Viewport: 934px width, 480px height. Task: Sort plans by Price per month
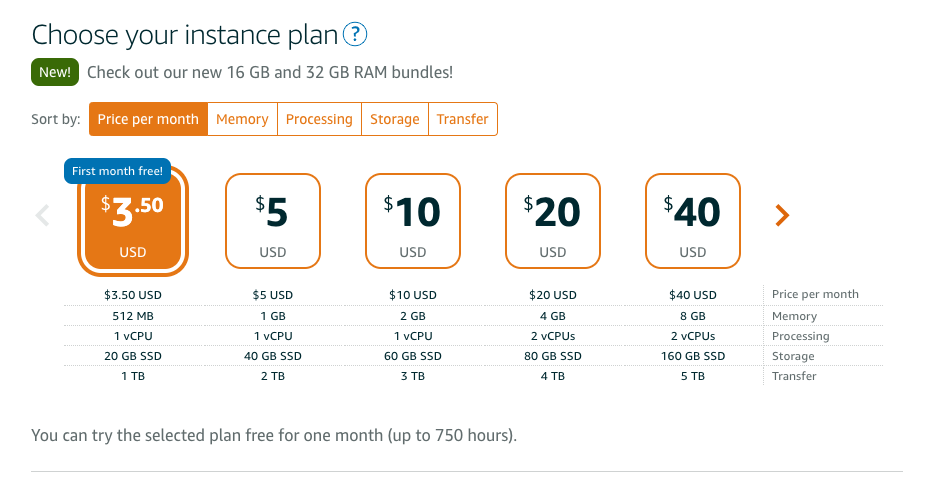(x=148, y=119)
